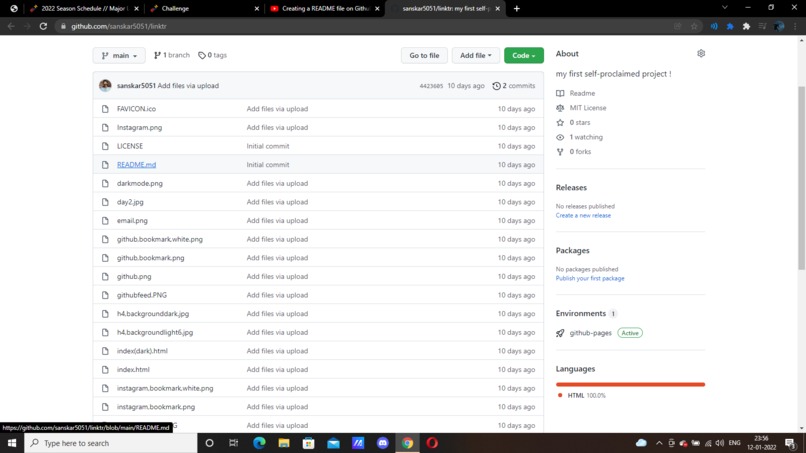806x453 pixels.
Task: Open the h4.backgrounddark.jpg file
Action: coord(153,314)
